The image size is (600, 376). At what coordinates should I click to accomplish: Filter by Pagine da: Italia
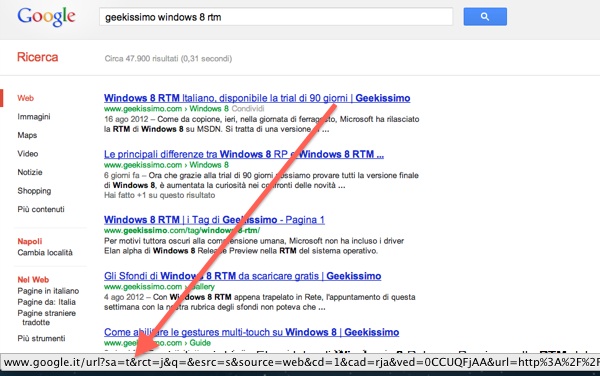click(x=47, y=302)
